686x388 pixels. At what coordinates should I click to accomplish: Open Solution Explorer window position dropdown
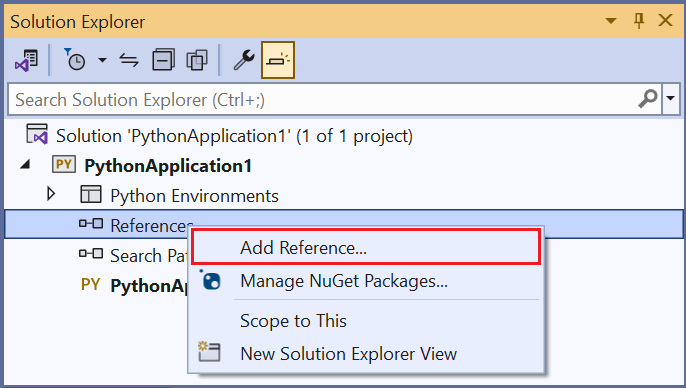[611, 21]
